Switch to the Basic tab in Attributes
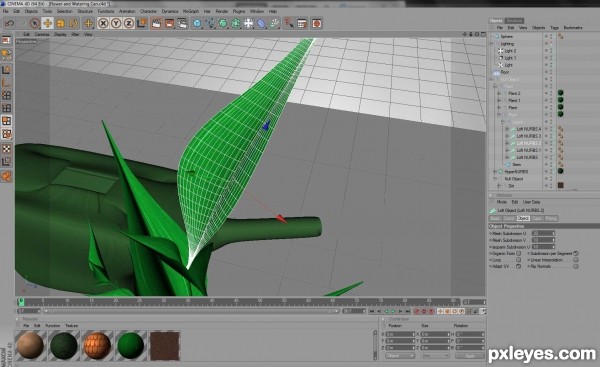 (x=495, y=218)
